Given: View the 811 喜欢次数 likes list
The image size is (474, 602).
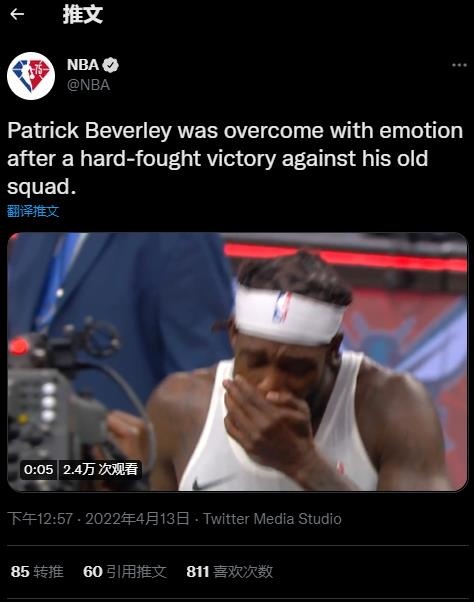Looking at the screenshot, I should tap(230, 572).
